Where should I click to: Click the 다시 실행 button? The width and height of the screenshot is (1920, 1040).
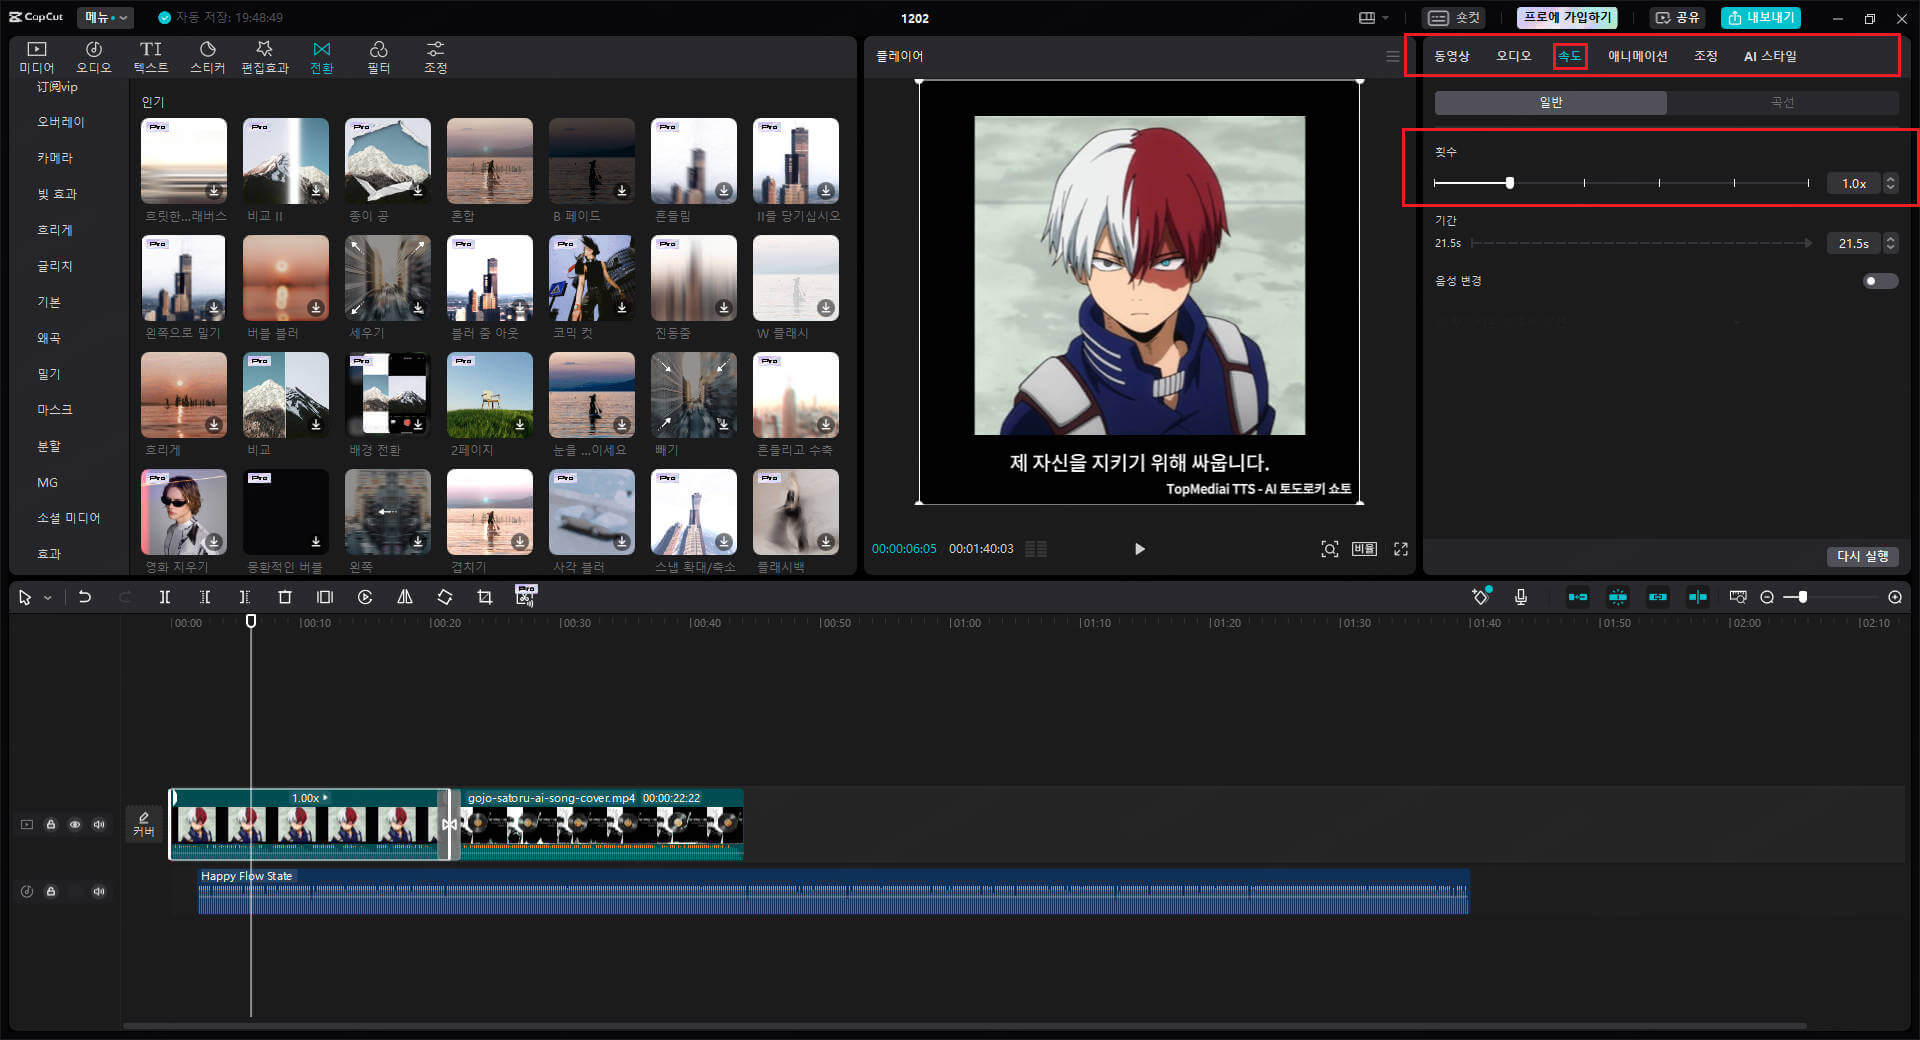point(1863,556)
